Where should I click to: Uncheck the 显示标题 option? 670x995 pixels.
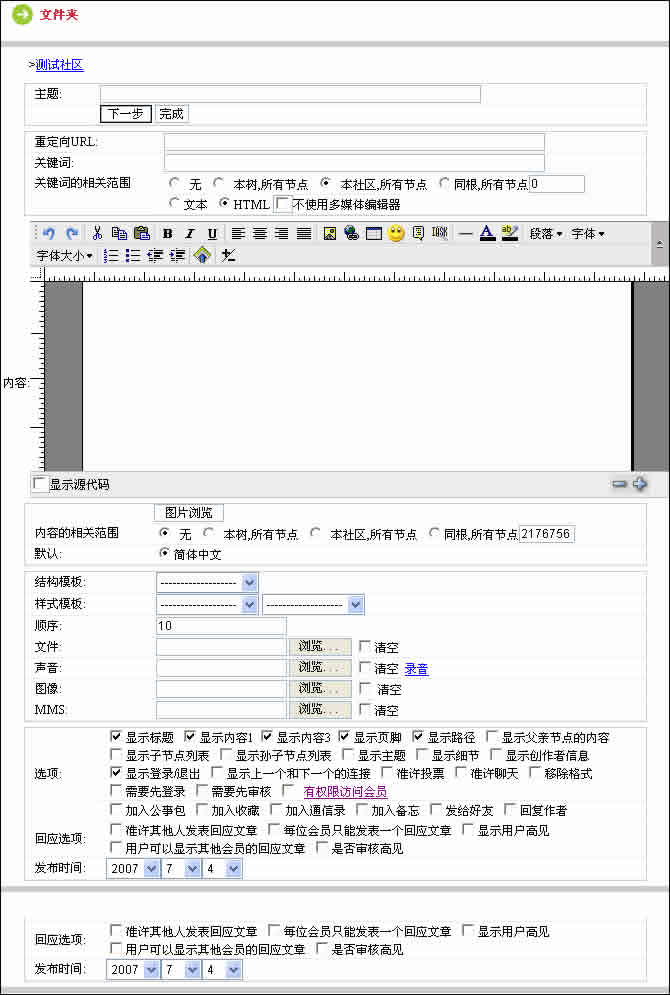tap(116, 737)
